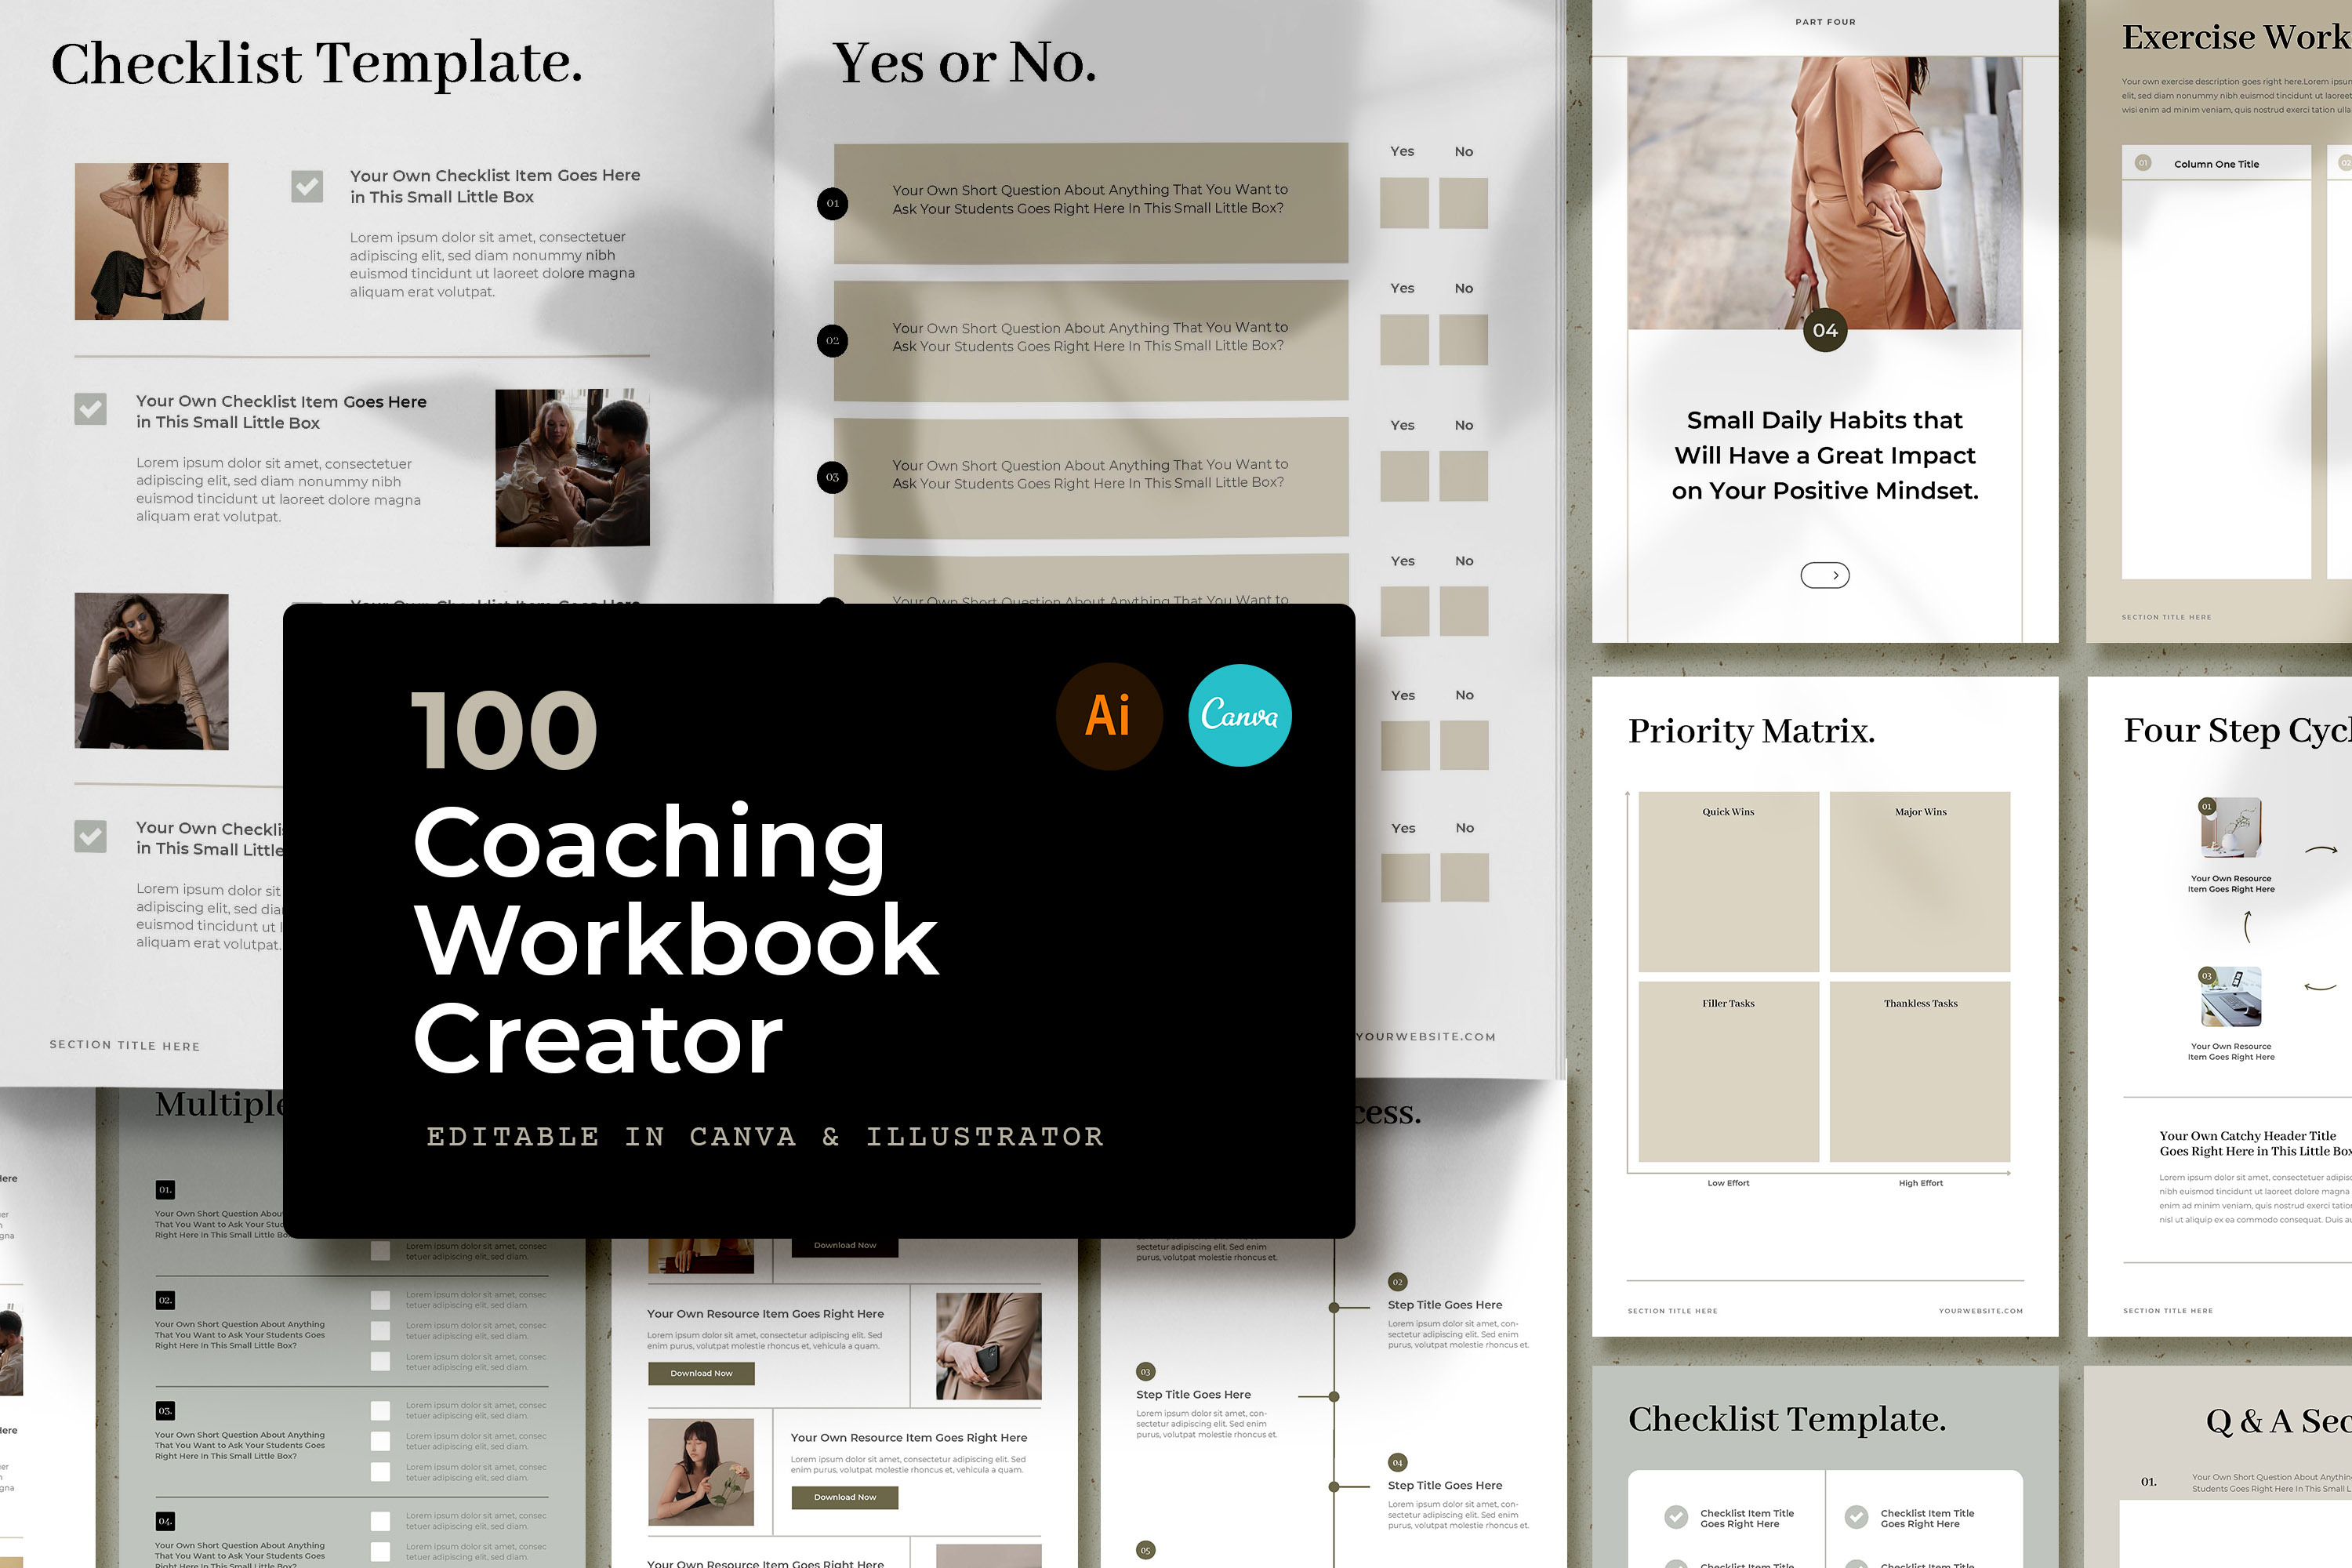This screenshot has height=1568, width=2352.
Task: Click Small Daily Habits headline text
Action: 1825,456
